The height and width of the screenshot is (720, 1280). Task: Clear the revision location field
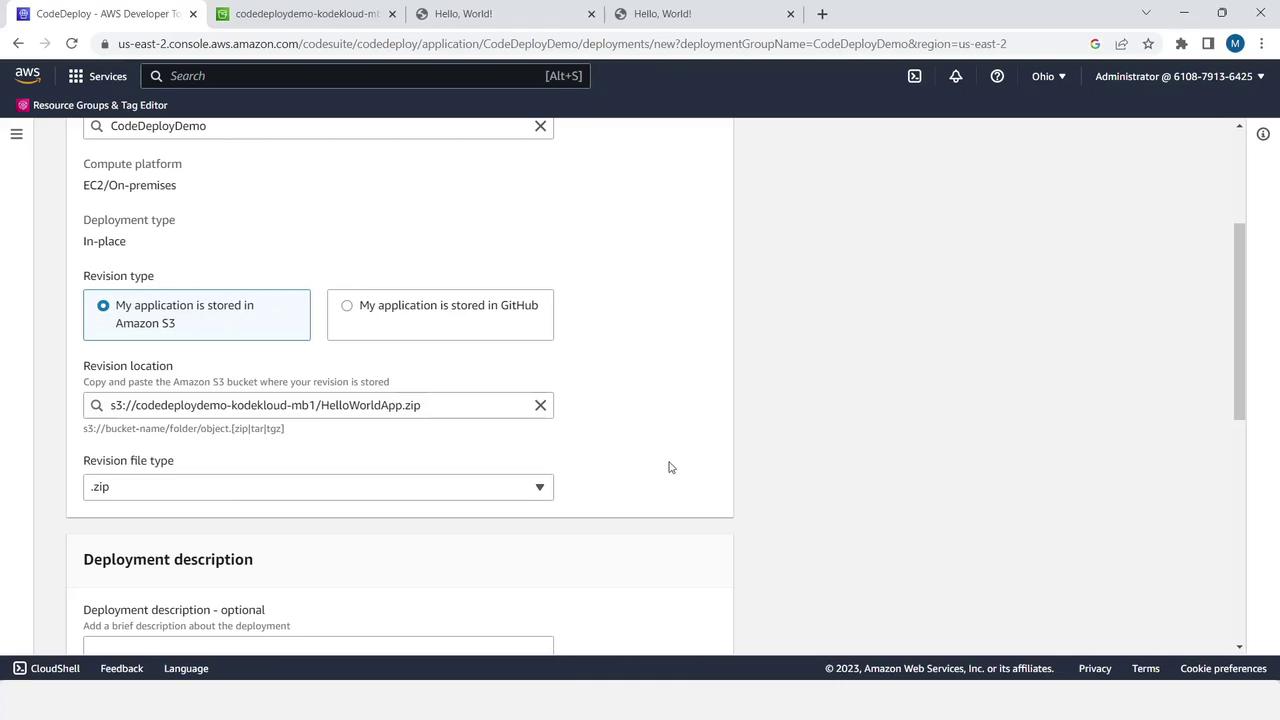coord(540,405)
